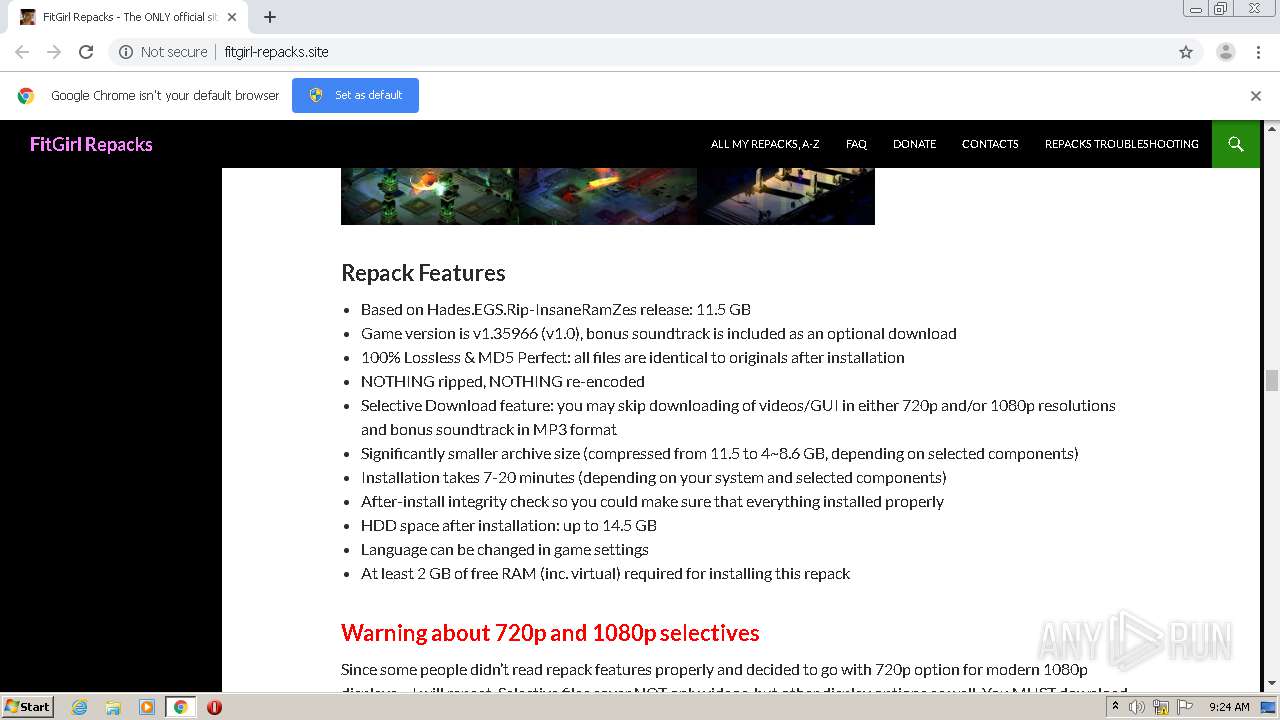The image size is (1280, 720).
Task: Open the volume speaker tray icon
Action: (1137, 707)
